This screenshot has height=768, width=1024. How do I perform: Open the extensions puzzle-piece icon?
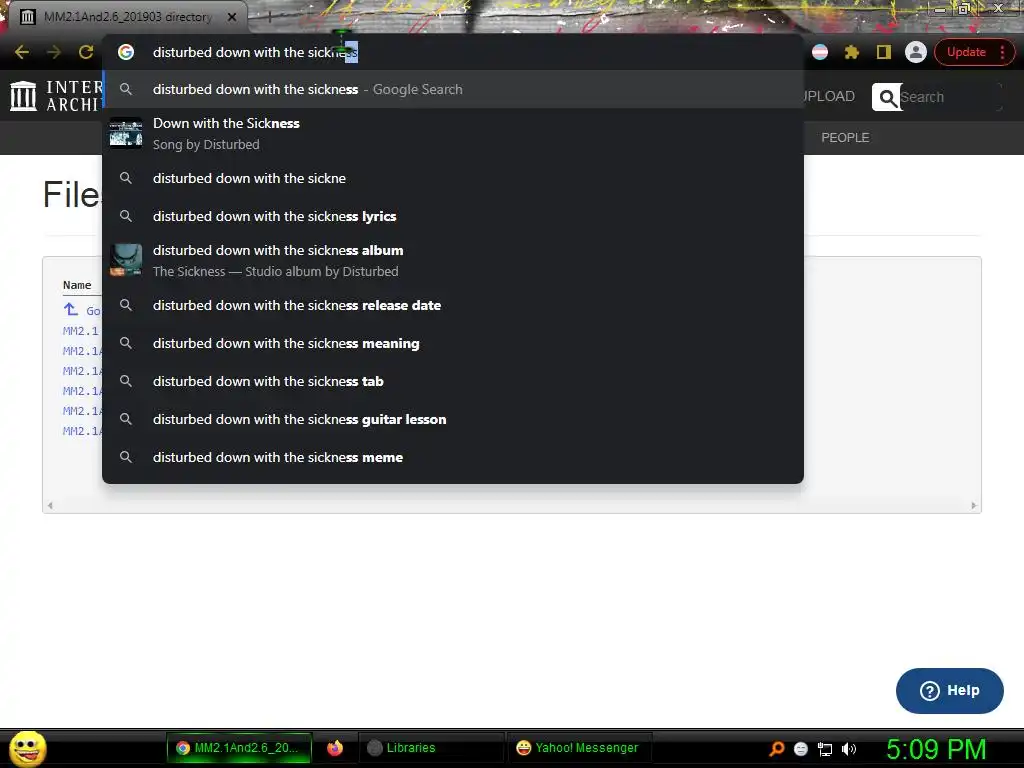(x=852, y=52)
